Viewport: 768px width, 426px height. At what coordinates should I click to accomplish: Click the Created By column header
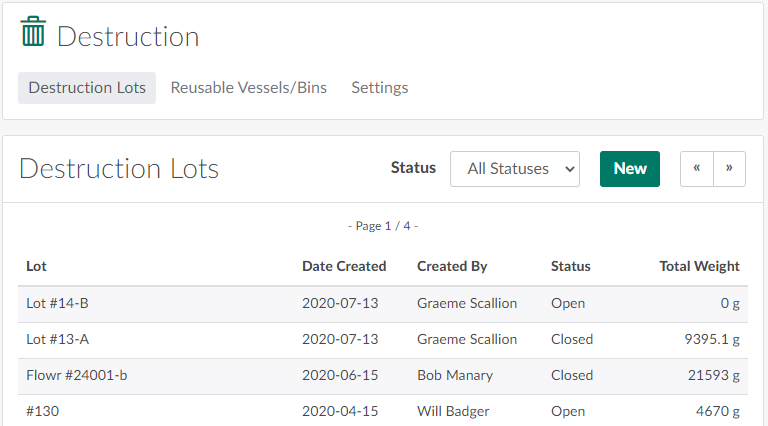(x=452, y=266)
